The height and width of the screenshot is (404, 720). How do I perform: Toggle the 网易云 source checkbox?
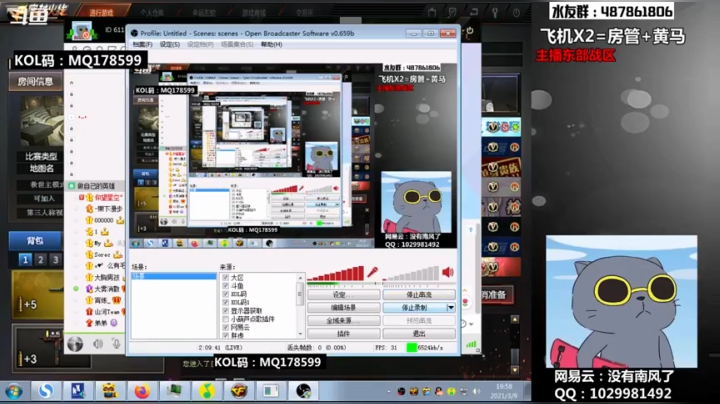(225, 327)
